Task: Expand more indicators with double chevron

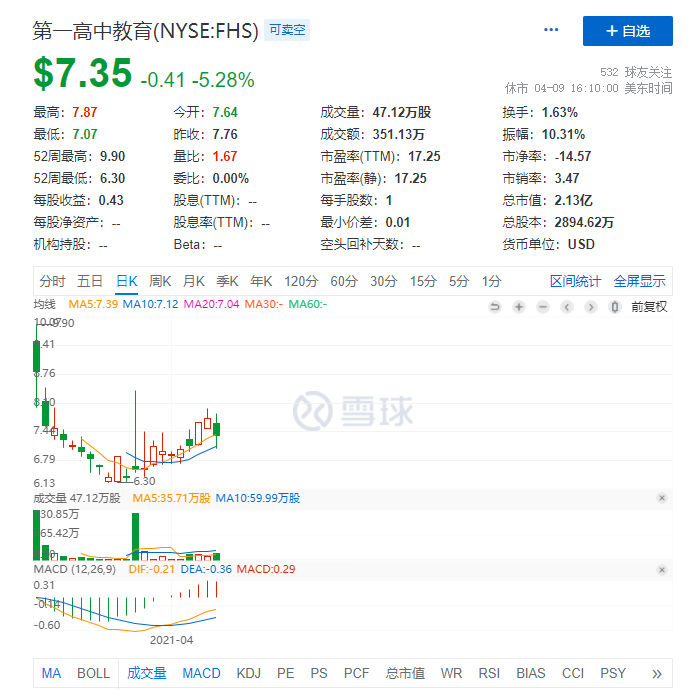Action: click(x=657, y=674)
